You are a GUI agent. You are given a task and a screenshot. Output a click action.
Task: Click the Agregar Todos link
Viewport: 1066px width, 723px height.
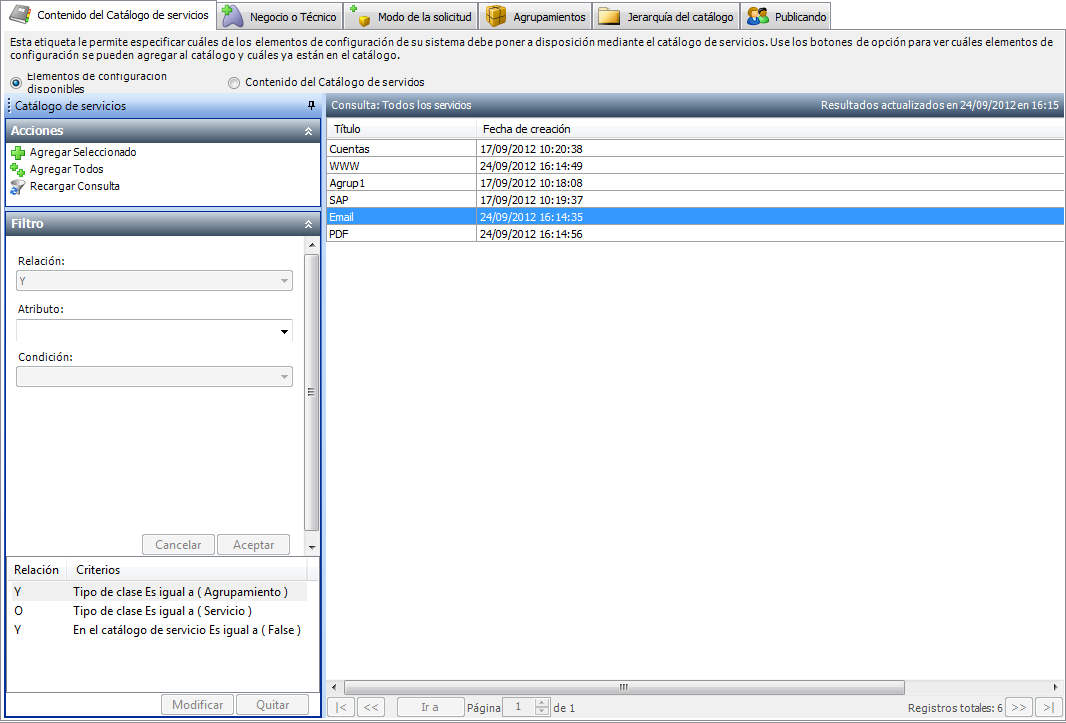coord(67,169)
